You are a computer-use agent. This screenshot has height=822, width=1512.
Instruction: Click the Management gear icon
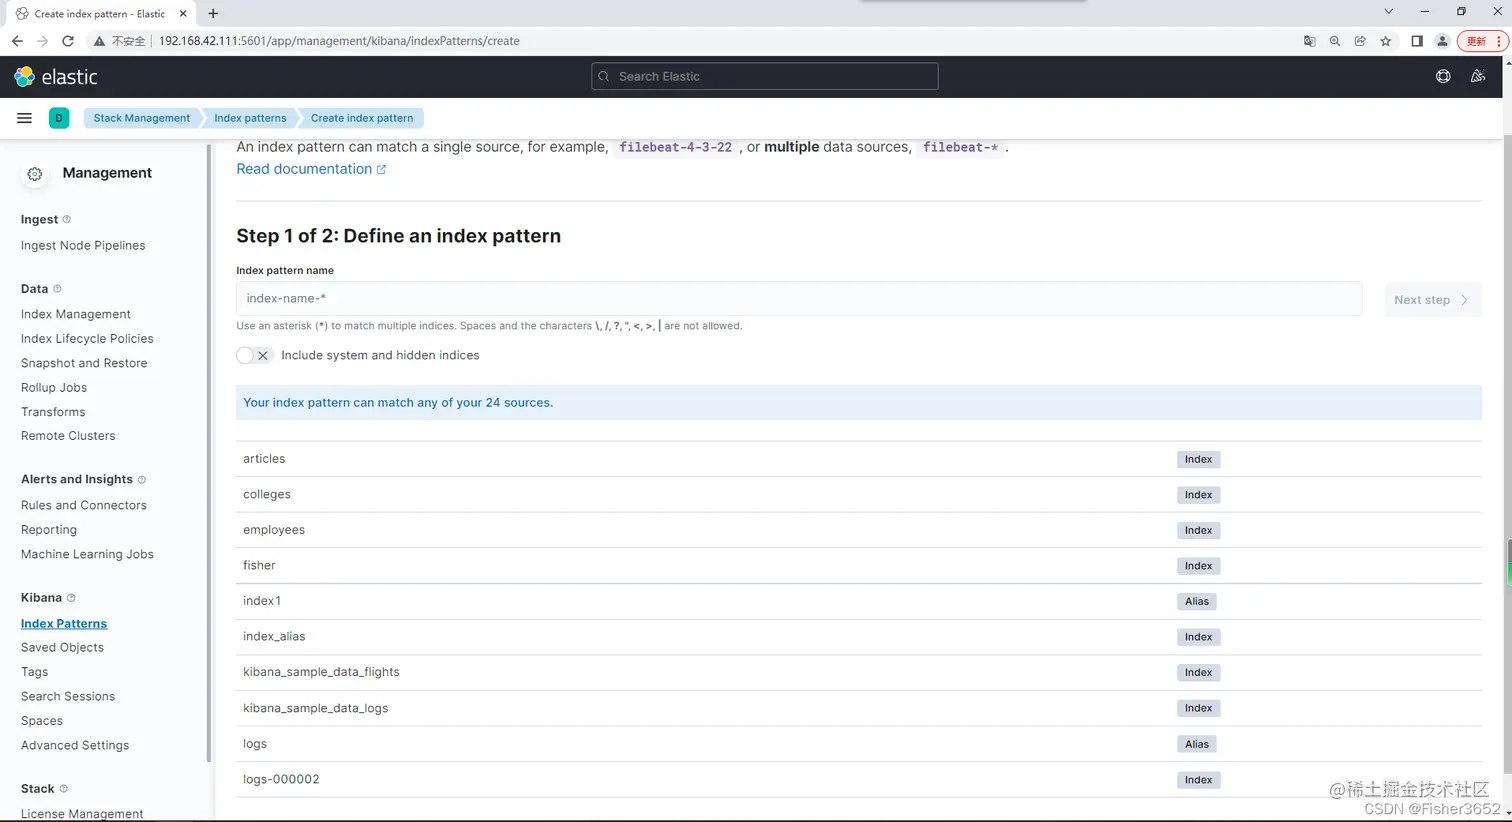coord(35,174)
